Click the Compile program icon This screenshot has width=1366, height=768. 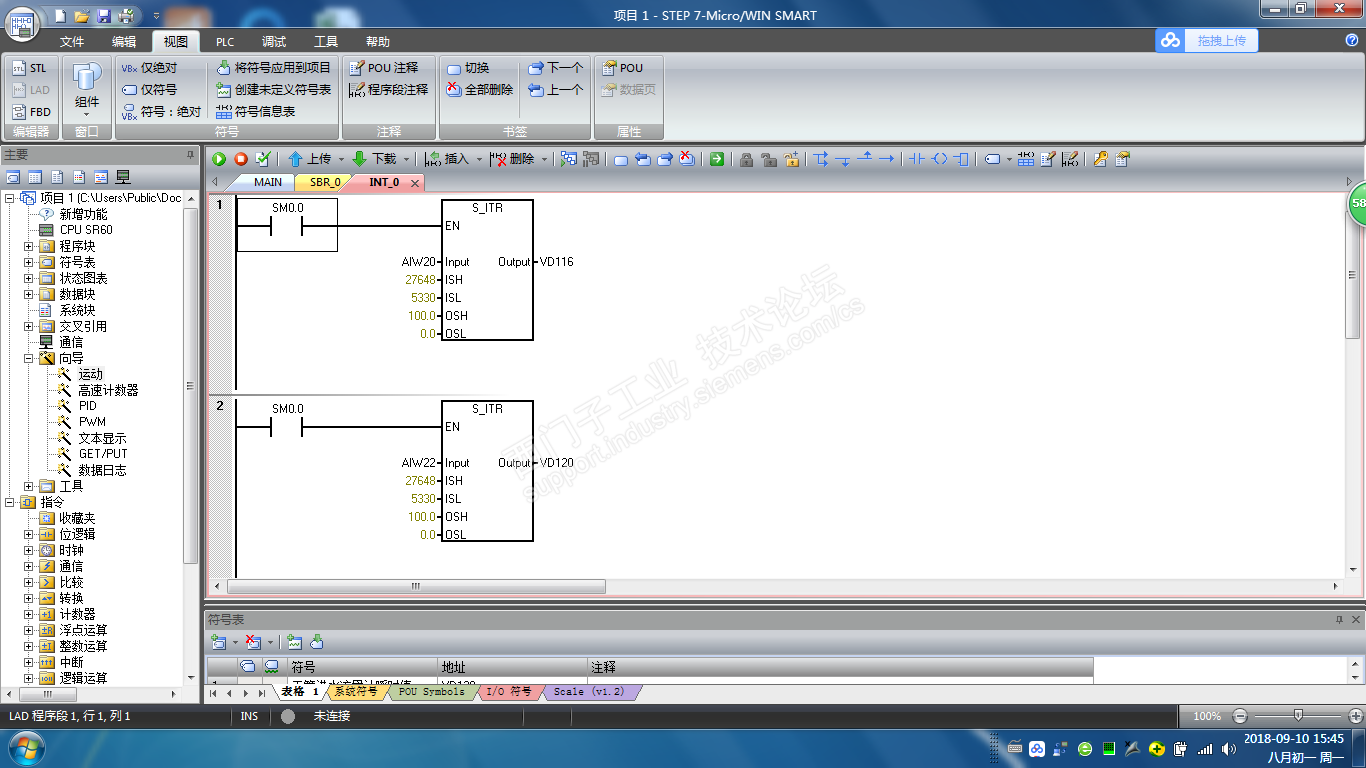pyautogui.click(x=263, y=159)
